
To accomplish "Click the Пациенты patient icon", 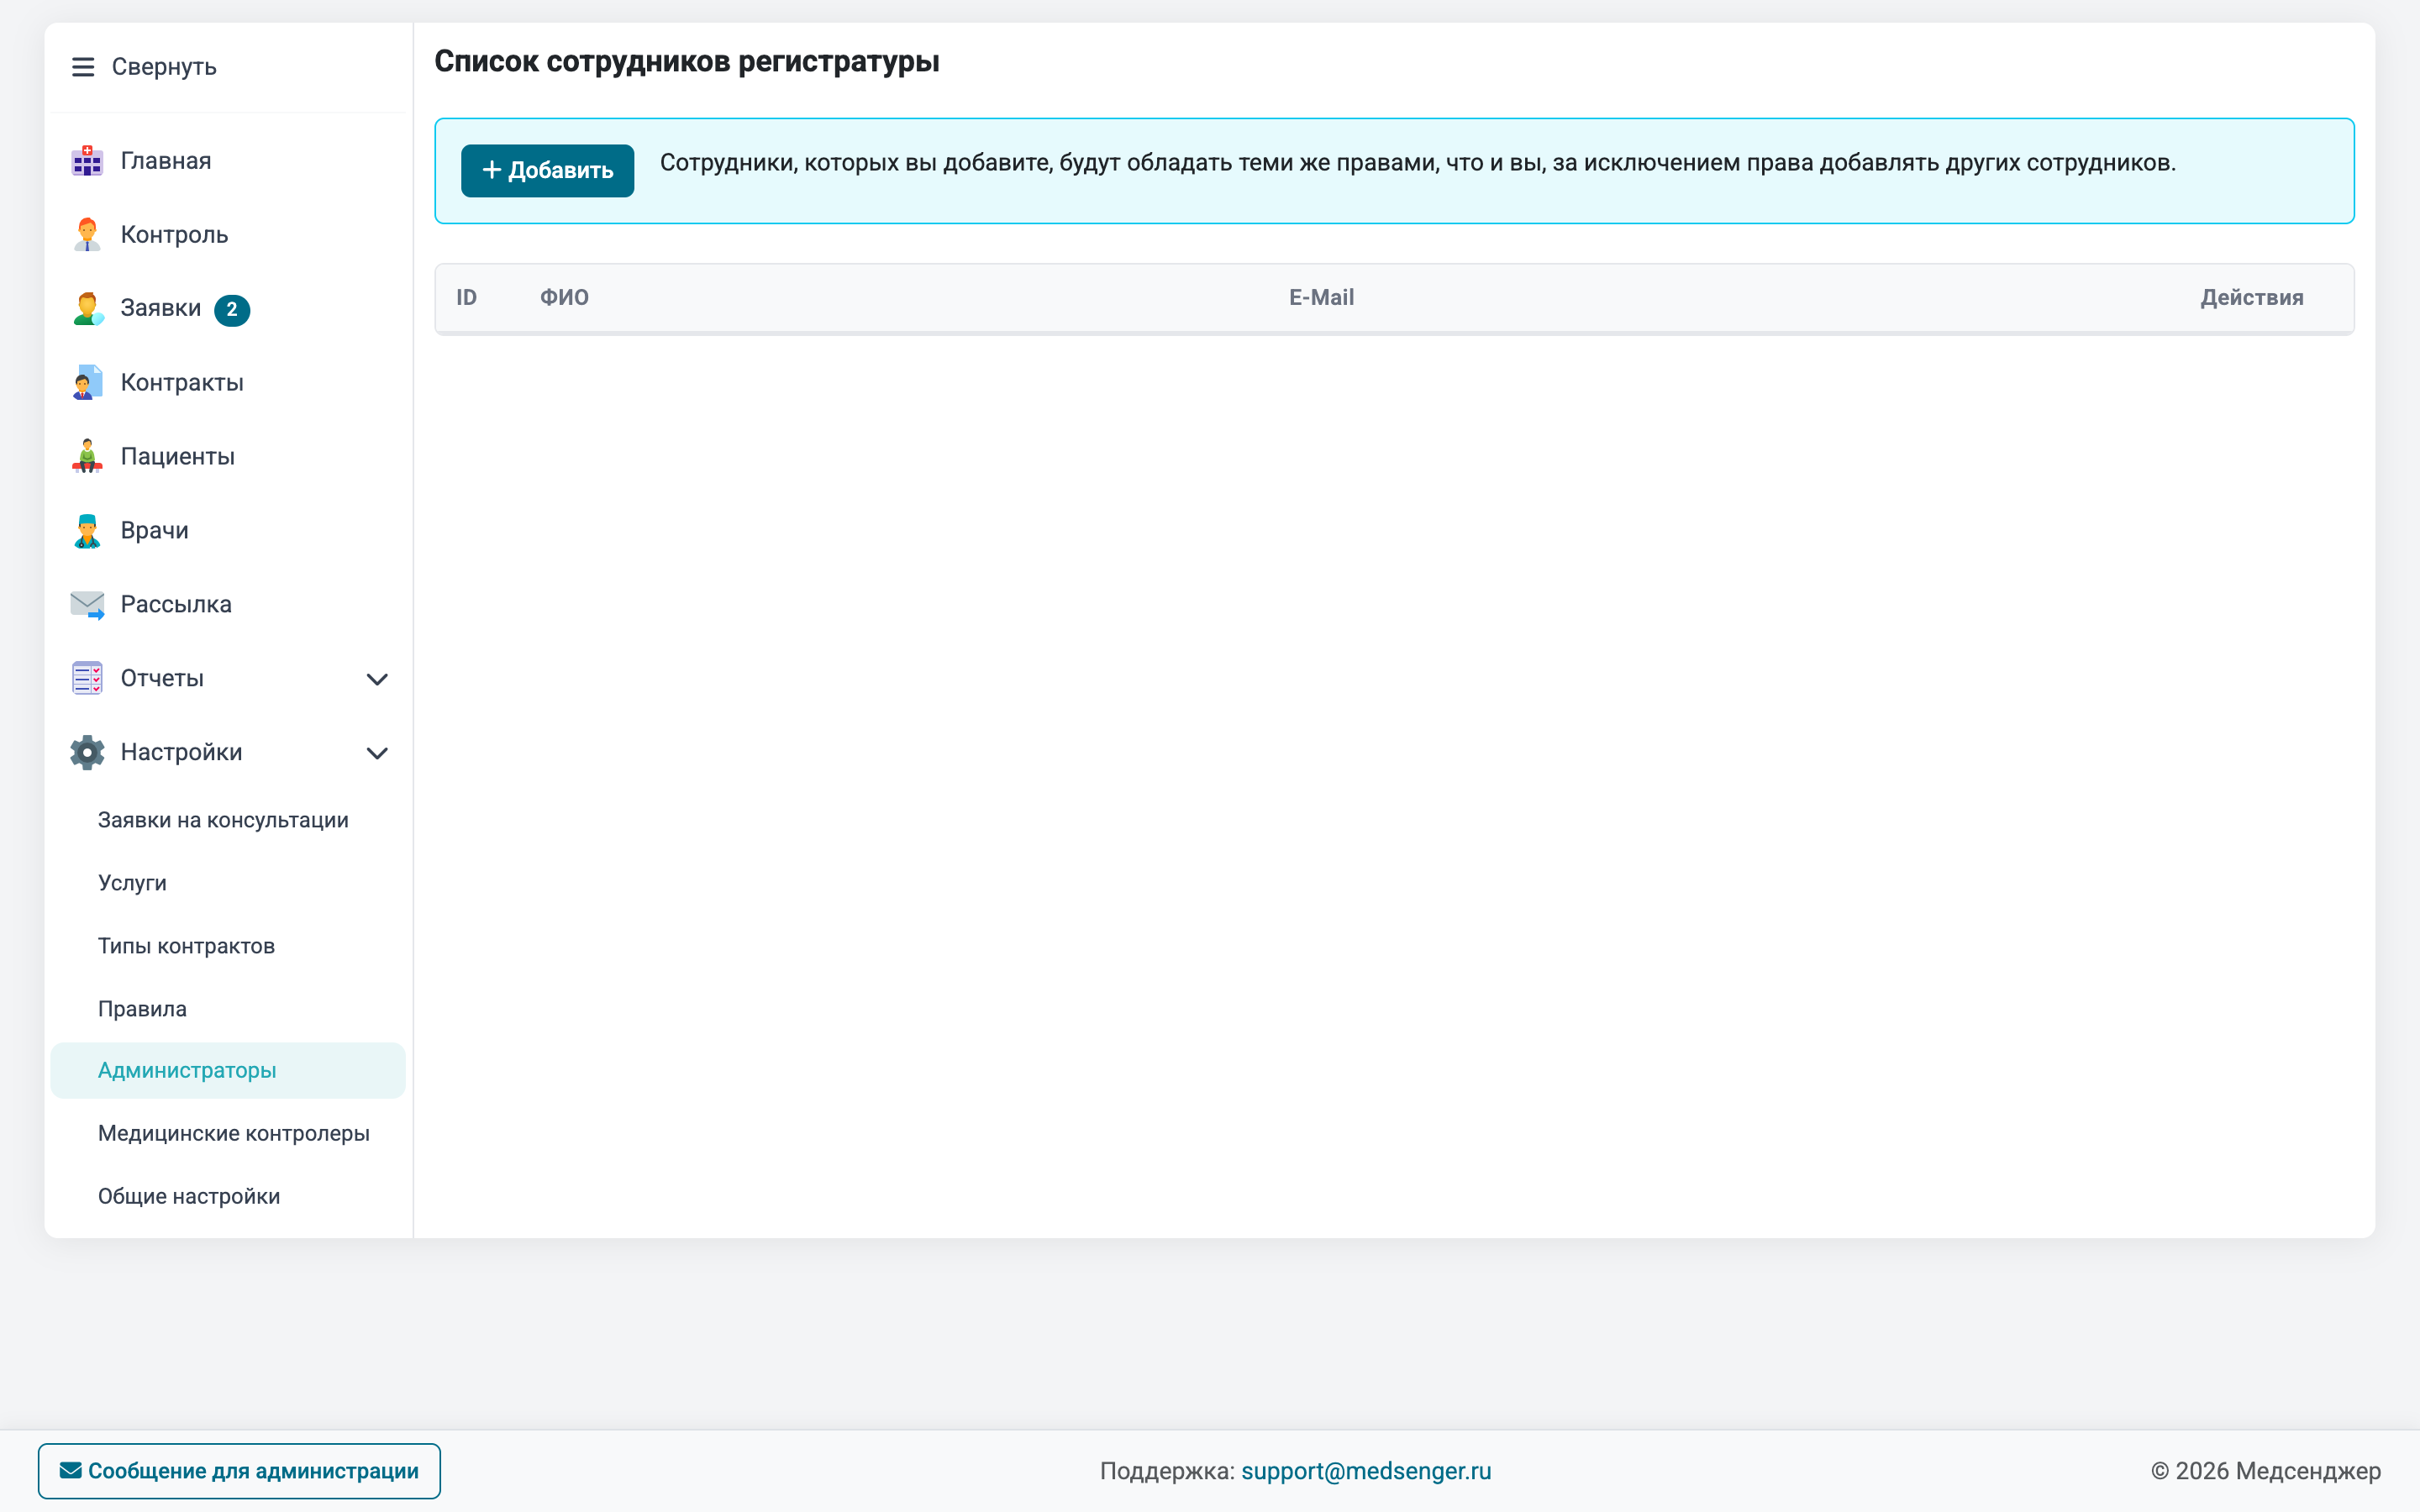I will tap(87, 457).
